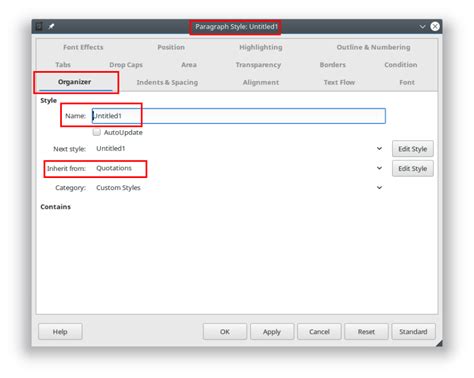Expand the Category dropdown
This screenshot has width=474, height=378.
(379, 188)
